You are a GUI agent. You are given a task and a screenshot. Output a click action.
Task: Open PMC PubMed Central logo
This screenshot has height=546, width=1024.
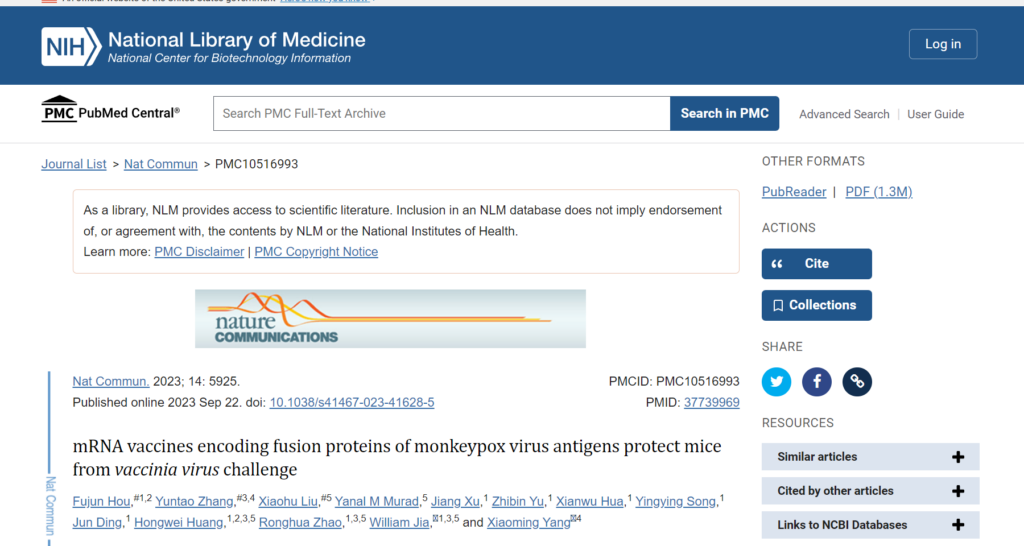tap(110, 110)
